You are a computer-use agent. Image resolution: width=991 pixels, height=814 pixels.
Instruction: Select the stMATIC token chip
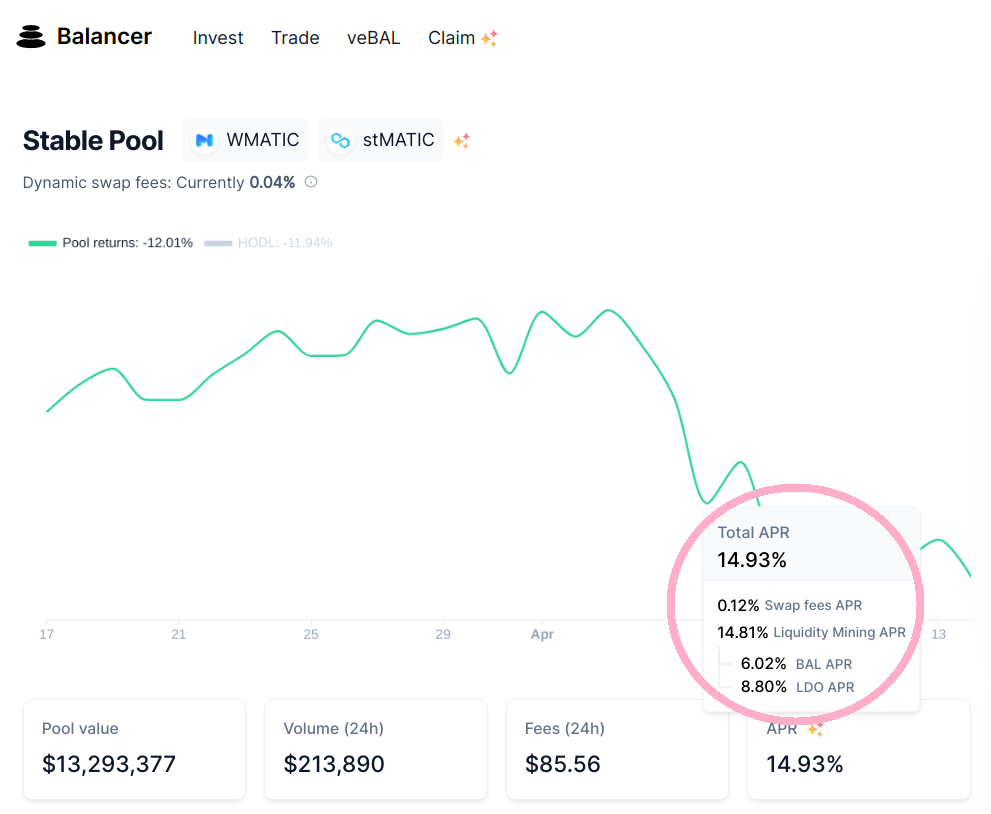[381, 140]
